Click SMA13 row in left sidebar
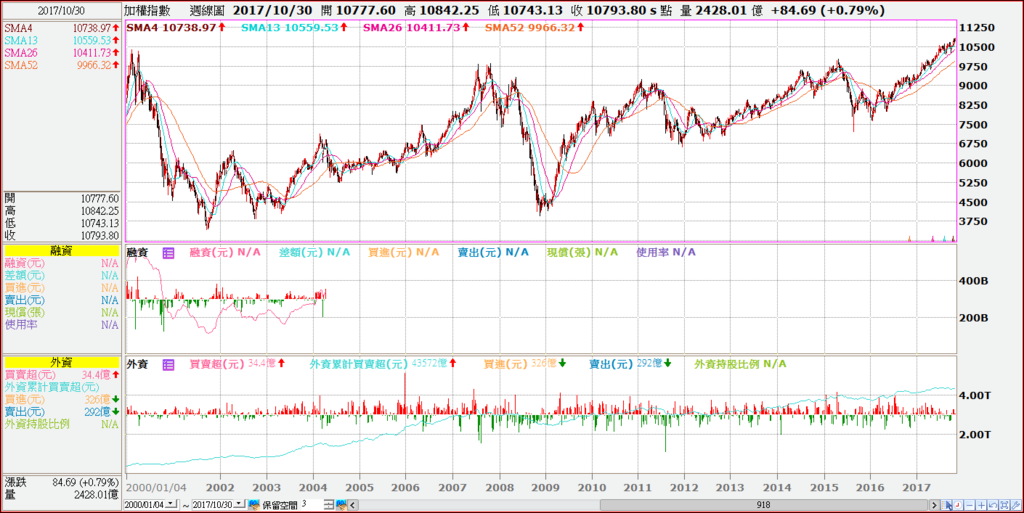Viewport: 1024px width, 513px height. tap(61, 40)
